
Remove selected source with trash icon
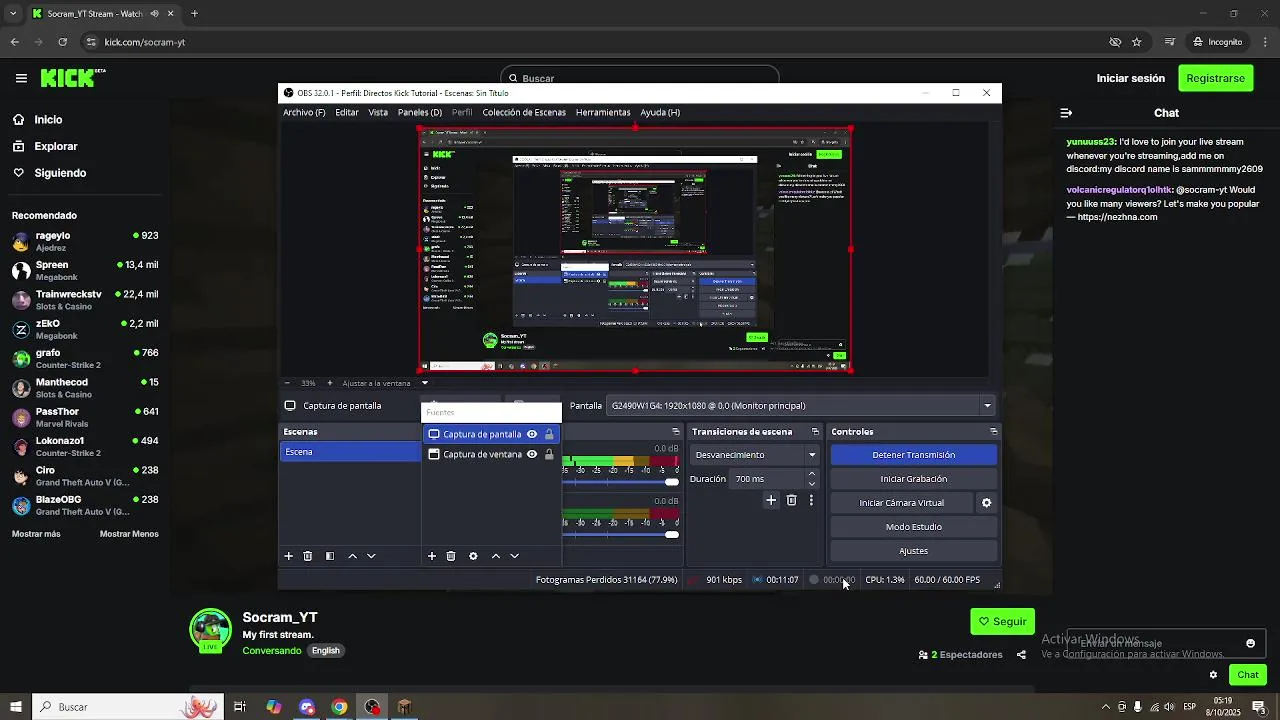point(451,556)
